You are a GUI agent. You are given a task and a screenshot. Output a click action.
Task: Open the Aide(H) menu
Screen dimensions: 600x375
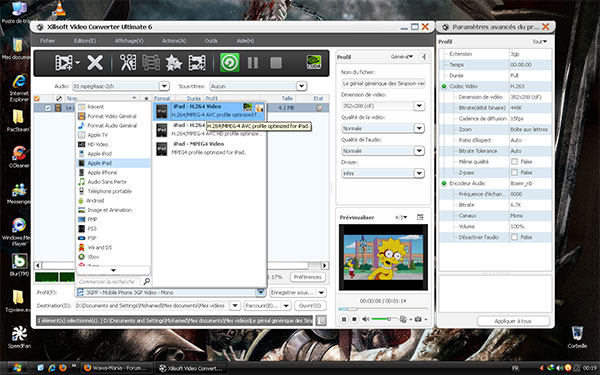click(245, 41)
